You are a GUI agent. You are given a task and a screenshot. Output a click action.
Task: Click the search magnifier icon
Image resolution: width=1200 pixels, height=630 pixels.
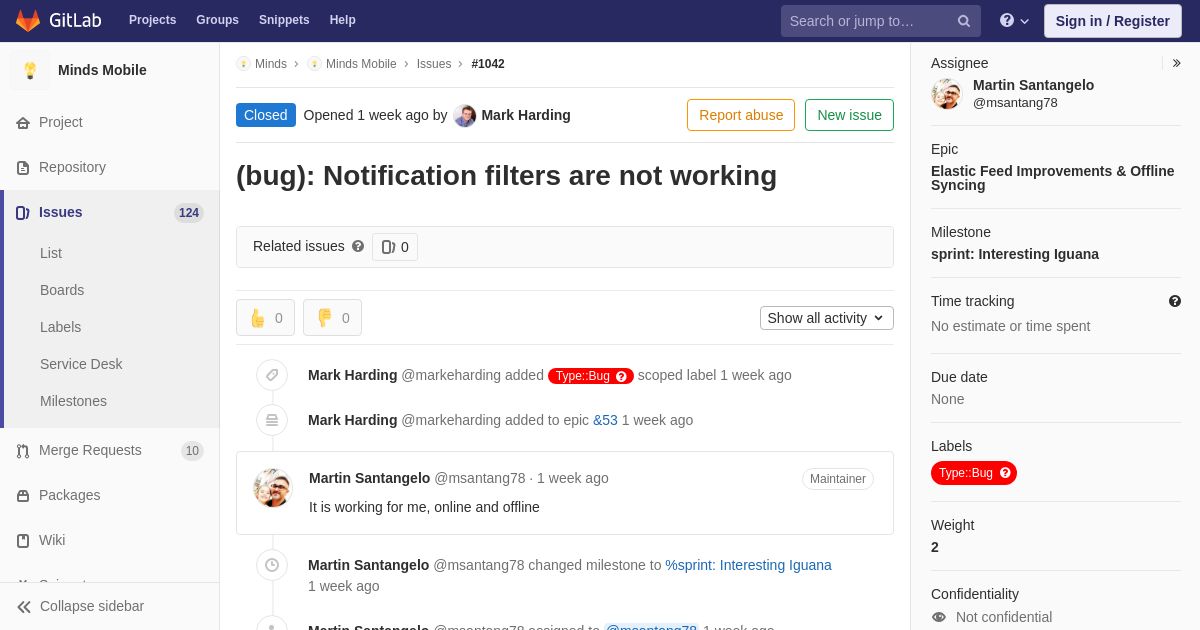964,21
